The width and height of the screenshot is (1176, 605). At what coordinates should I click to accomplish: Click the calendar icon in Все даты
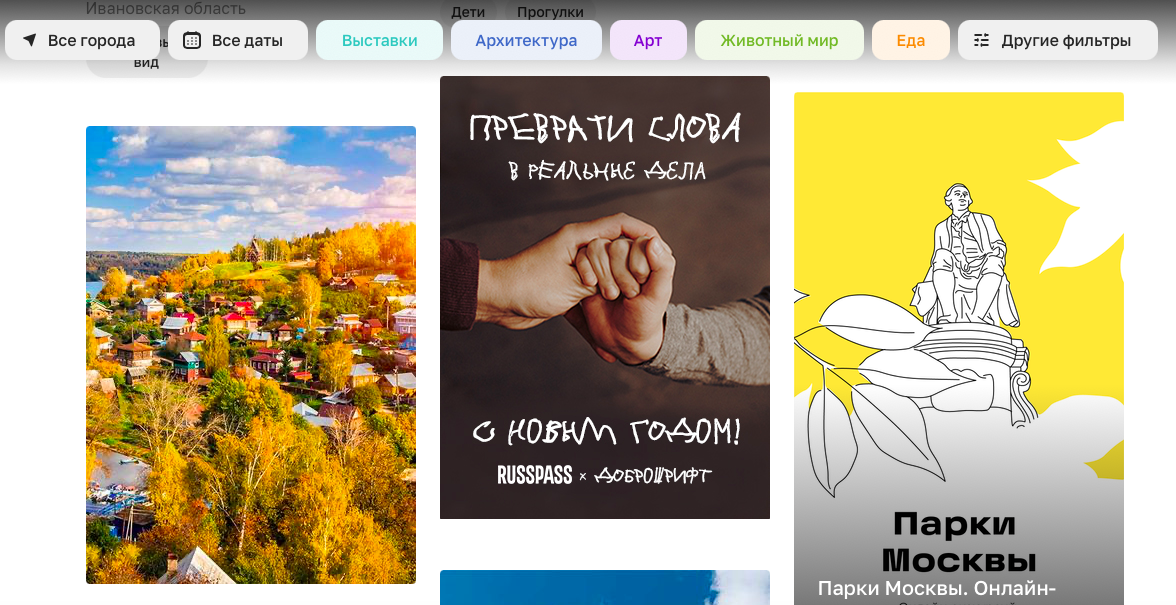point(192,40)
